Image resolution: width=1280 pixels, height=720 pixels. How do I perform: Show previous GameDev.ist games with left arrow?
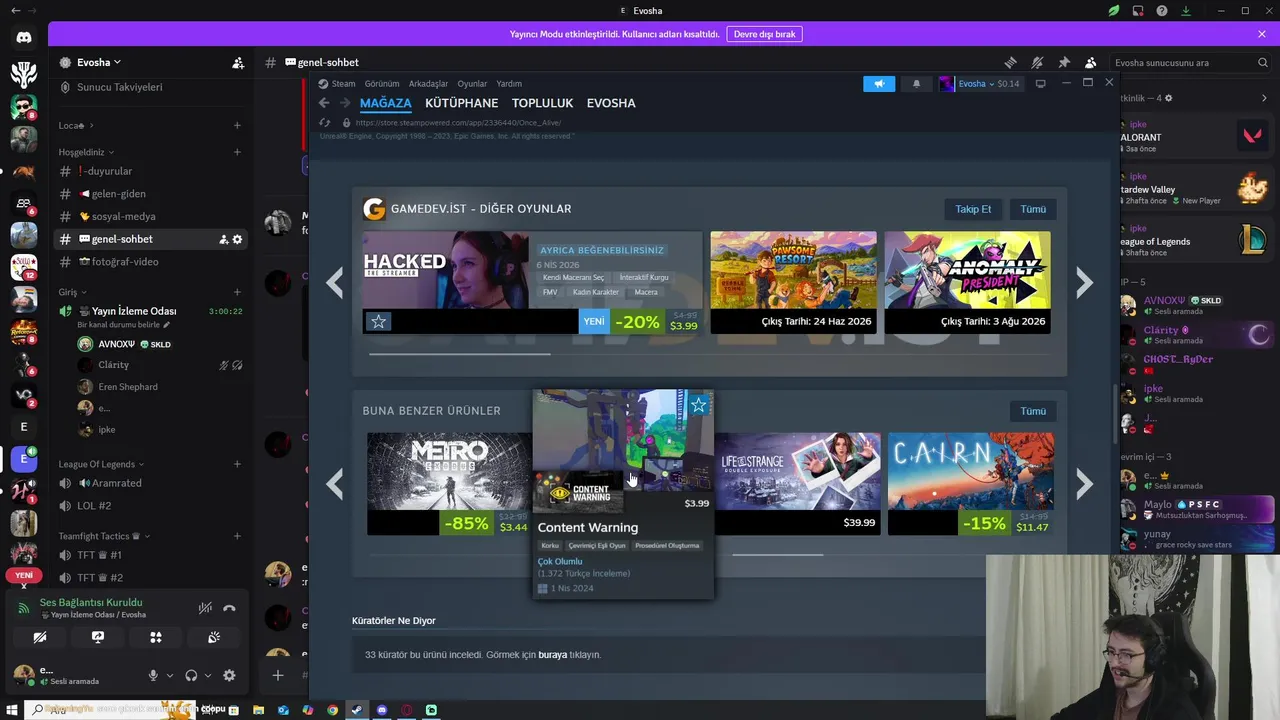click(x=335, y=283)
